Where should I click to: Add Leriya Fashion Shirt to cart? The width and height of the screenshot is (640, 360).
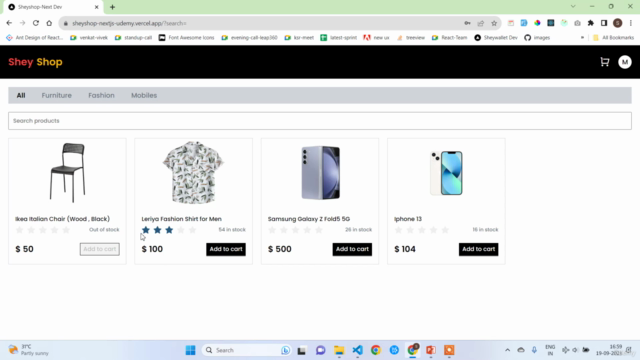tap(226, 249)
